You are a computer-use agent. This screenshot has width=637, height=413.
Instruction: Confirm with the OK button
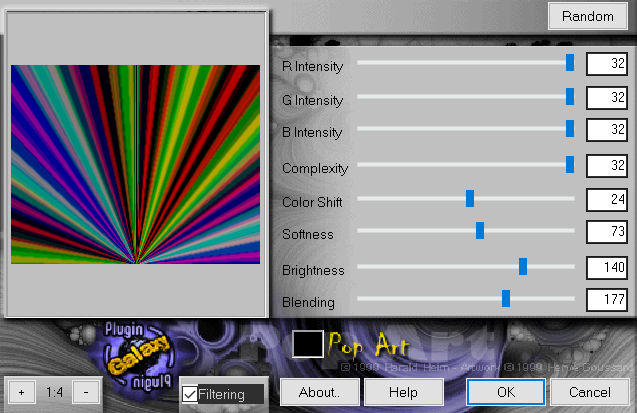coord(505,392)
